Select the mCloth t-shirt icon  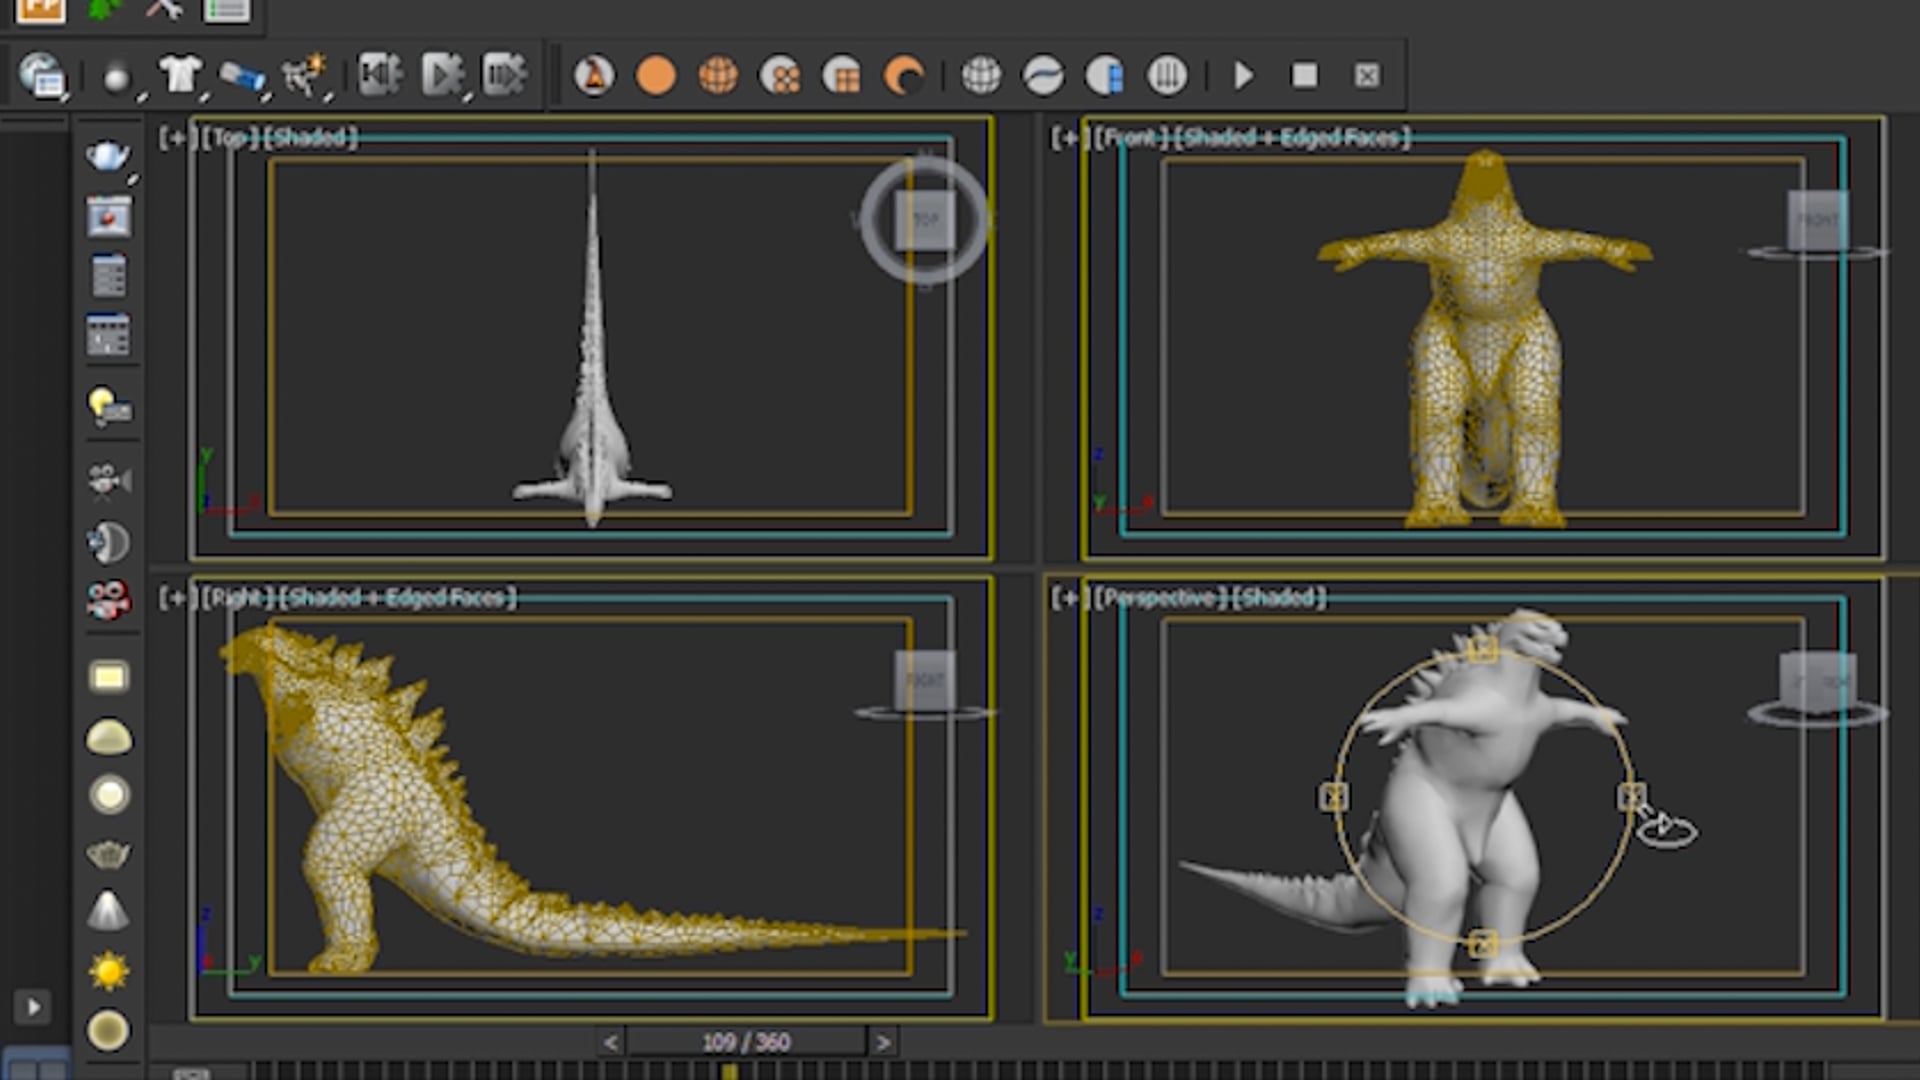tap(182, 75)
